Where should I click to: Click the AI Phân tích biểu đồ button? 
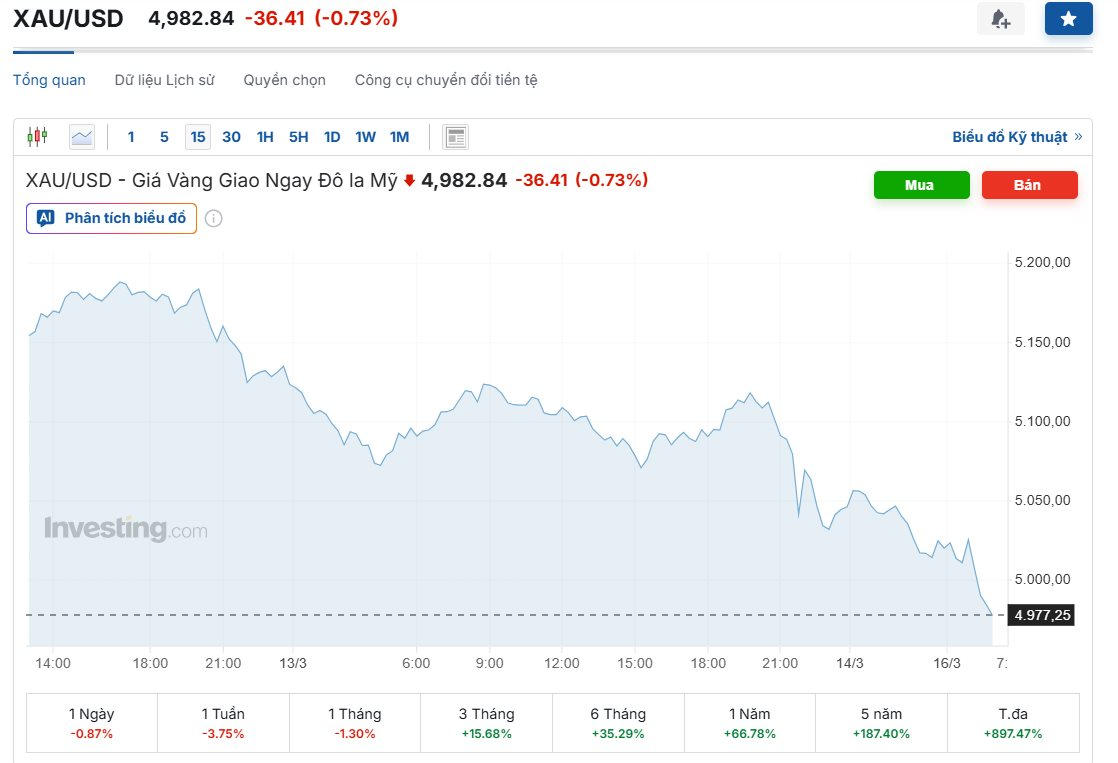click(x=112, y=218)
